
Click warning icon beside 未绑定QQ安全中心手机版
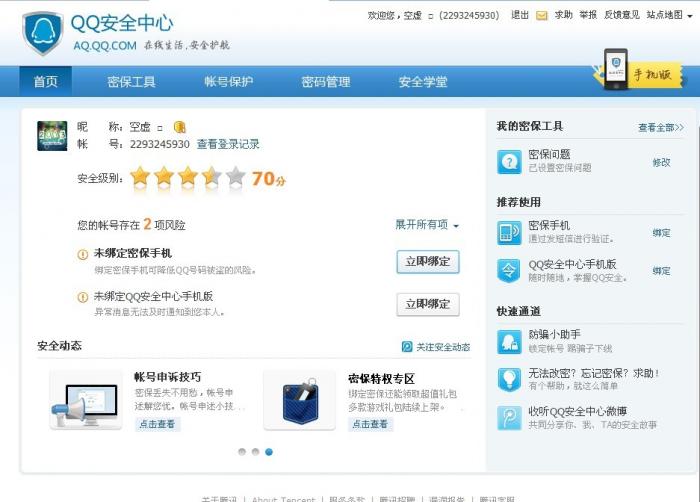[x=83, y=297]
